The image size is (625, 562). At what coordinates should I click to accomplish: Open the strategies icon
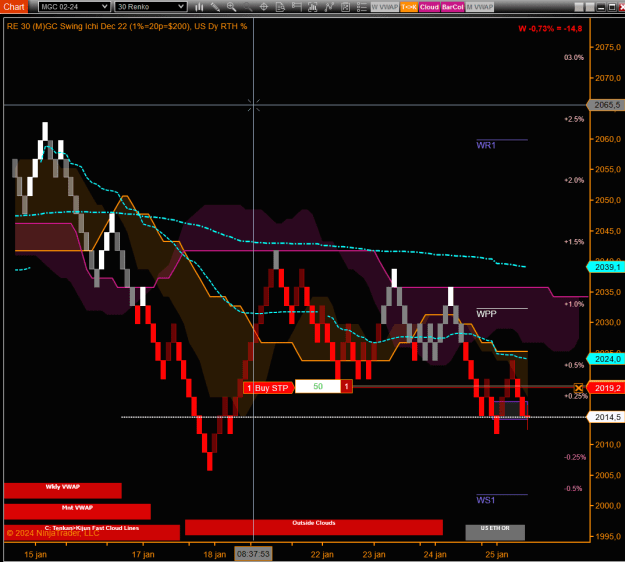[345, 7]
